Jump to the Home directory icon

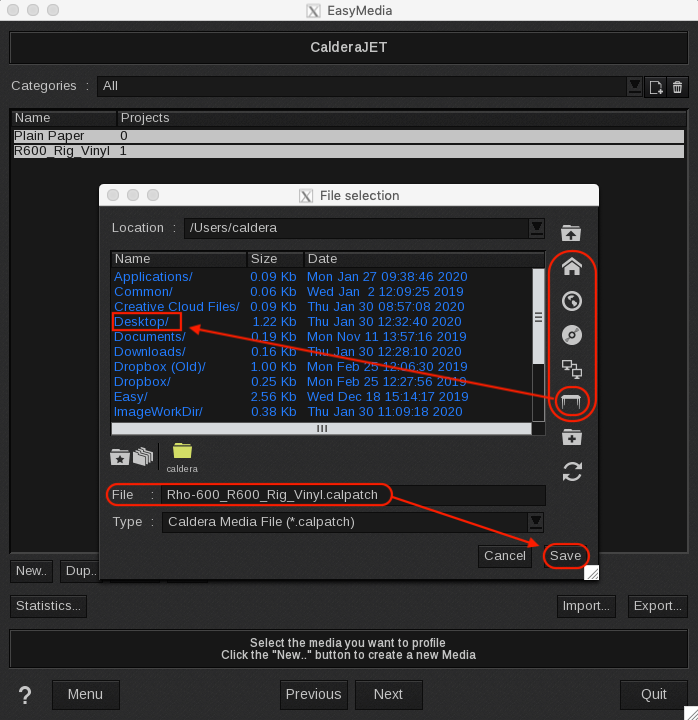572,266
